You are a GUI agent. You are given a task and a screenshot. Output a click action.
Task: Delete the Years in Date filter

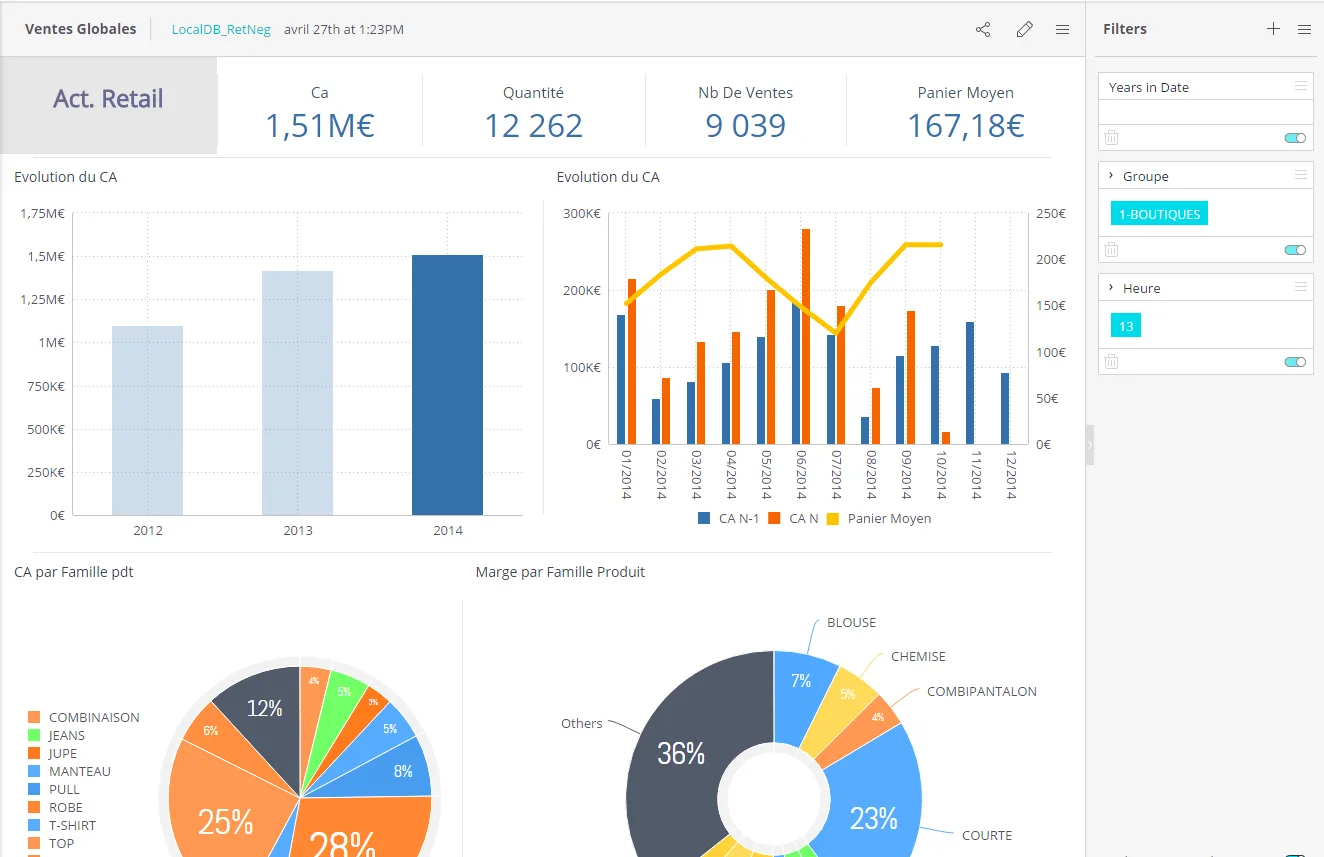click(1111, 137)
